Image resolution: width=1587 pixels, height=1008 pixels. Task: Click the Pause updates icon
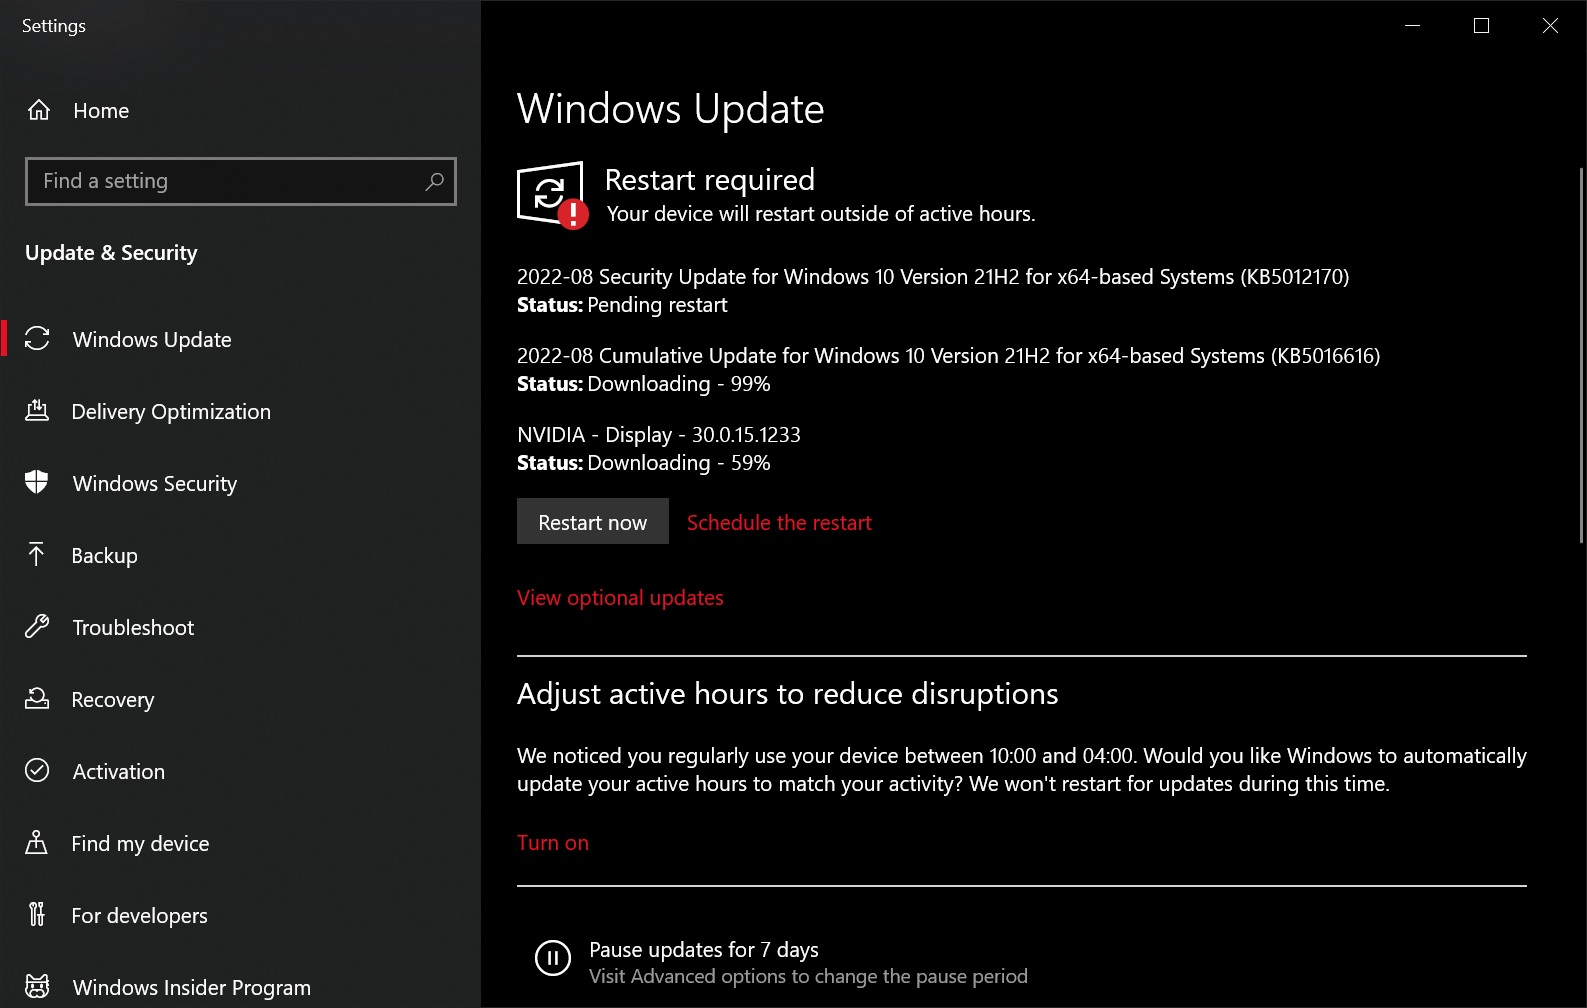552,958
